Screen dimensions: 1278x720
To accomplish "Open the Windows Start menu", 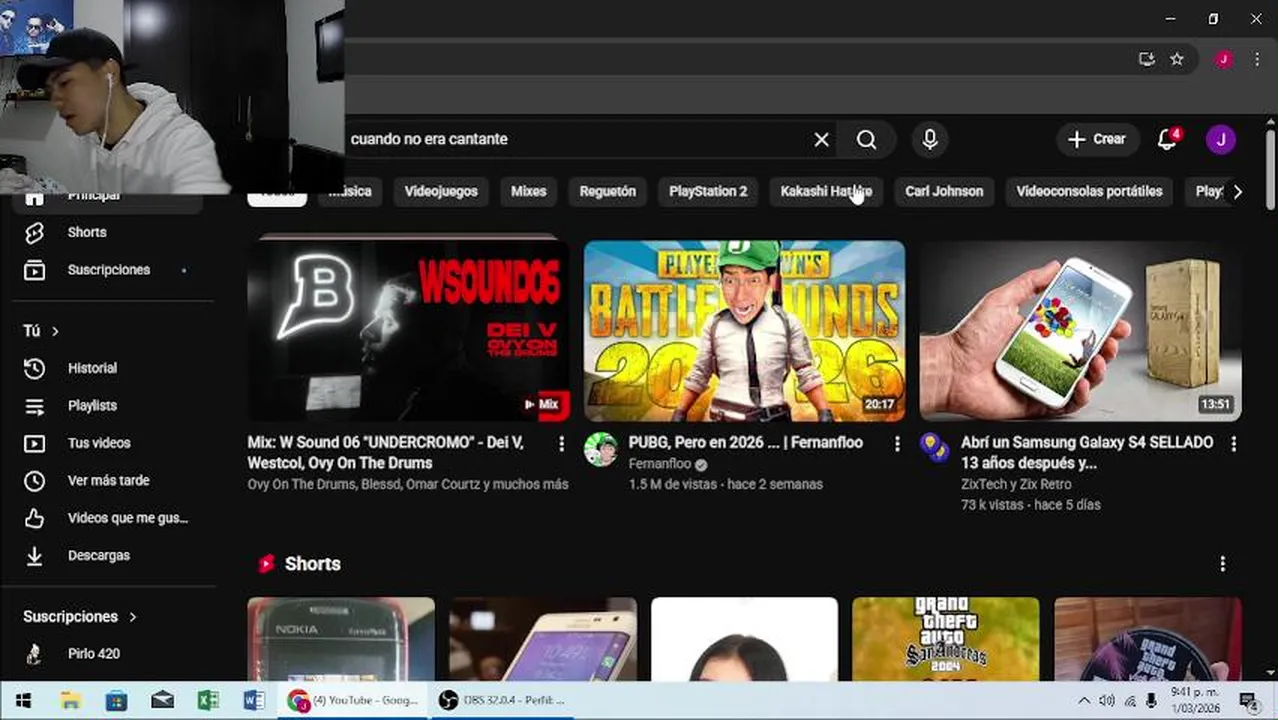I will (x=23, y=701).
